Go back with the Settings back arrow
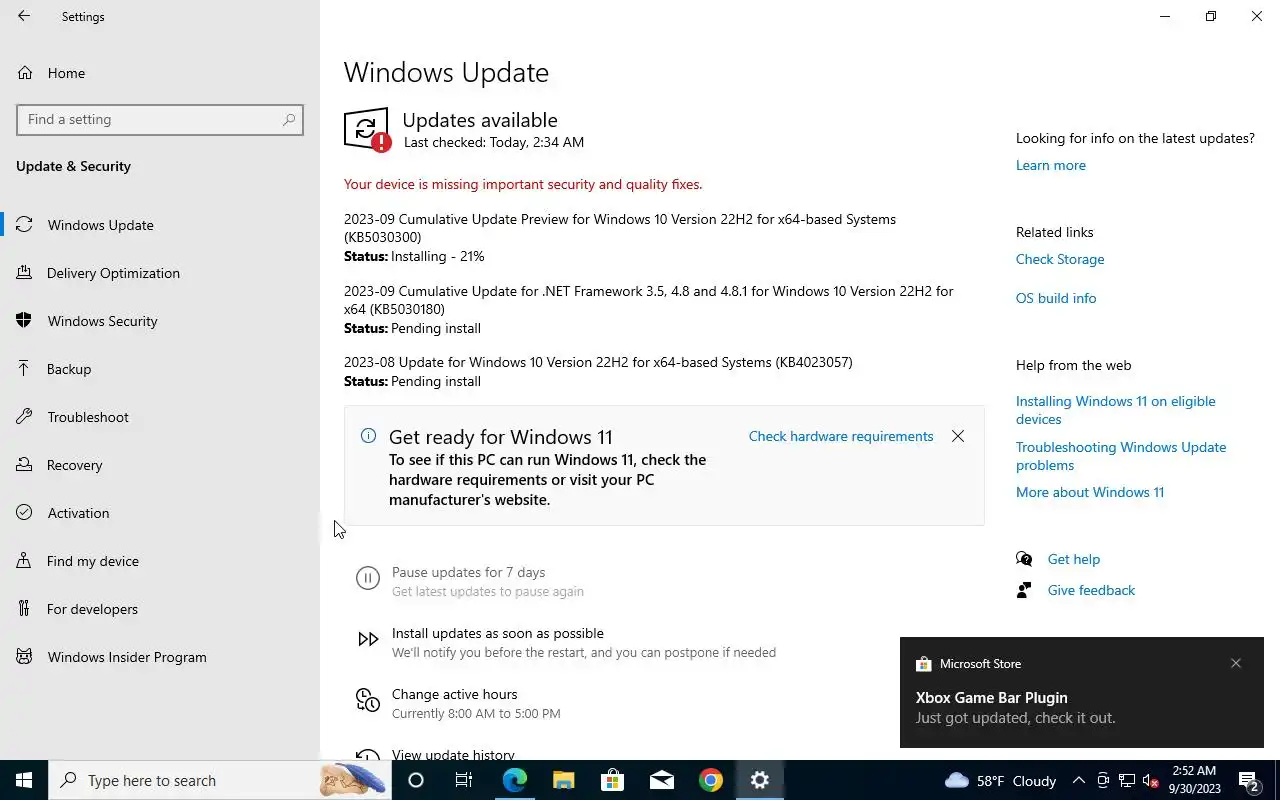Screen dimensions: 1280x800 tap(24, 16)
